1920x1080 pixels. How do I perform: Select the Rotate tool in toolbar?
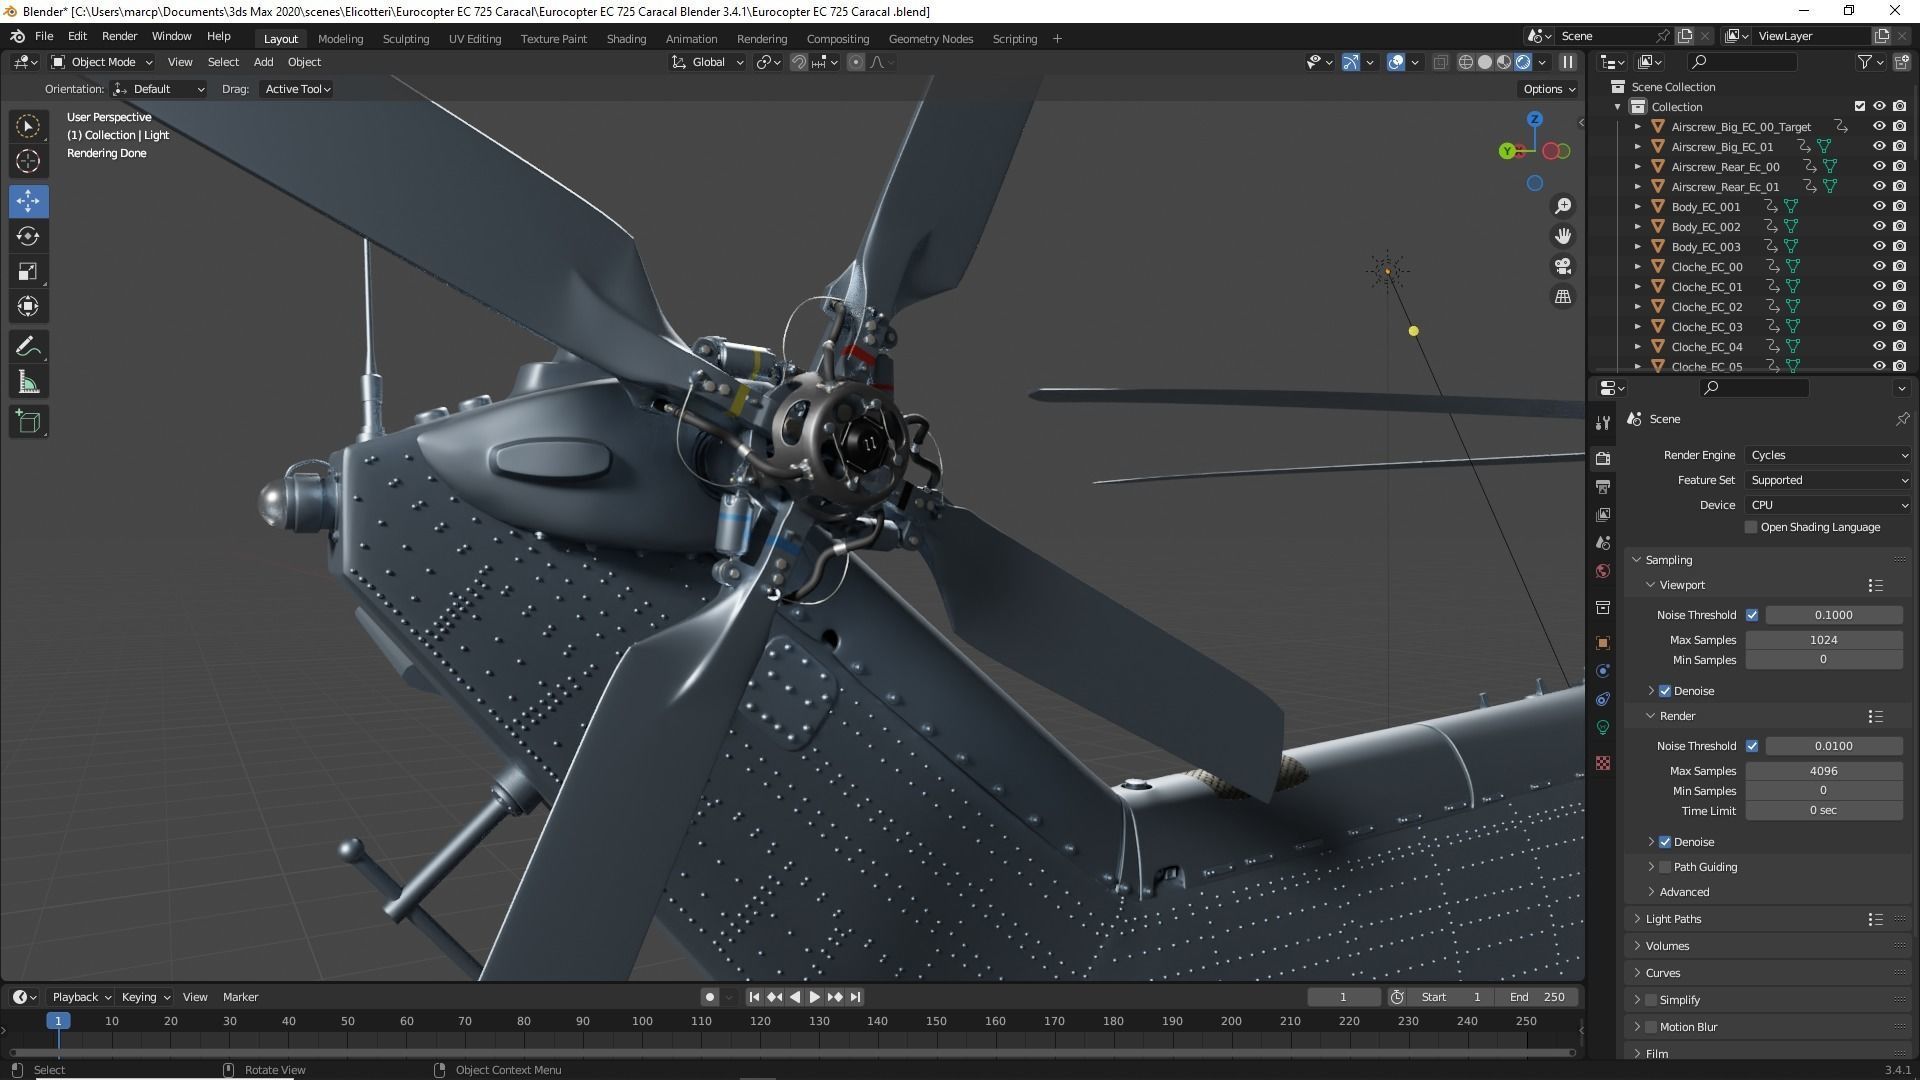click(x=28, y=236)
